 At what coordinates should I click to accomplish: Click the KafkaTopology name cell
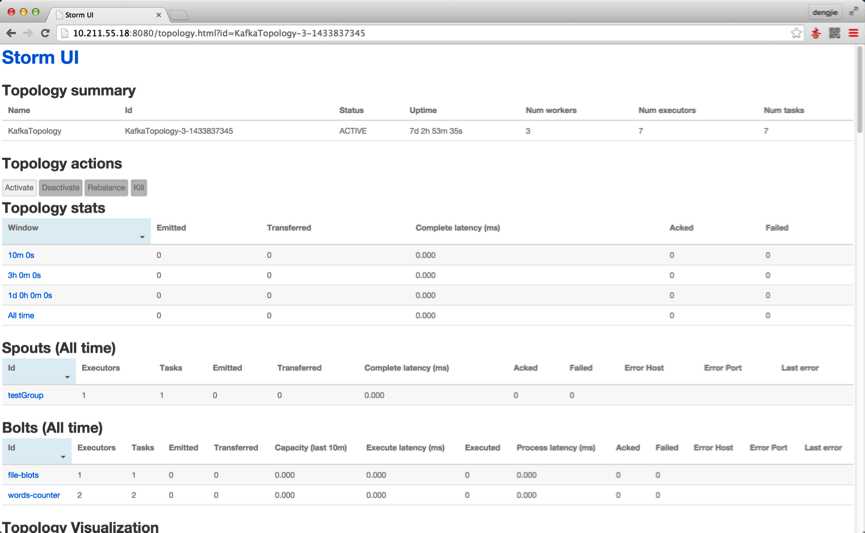34,131
